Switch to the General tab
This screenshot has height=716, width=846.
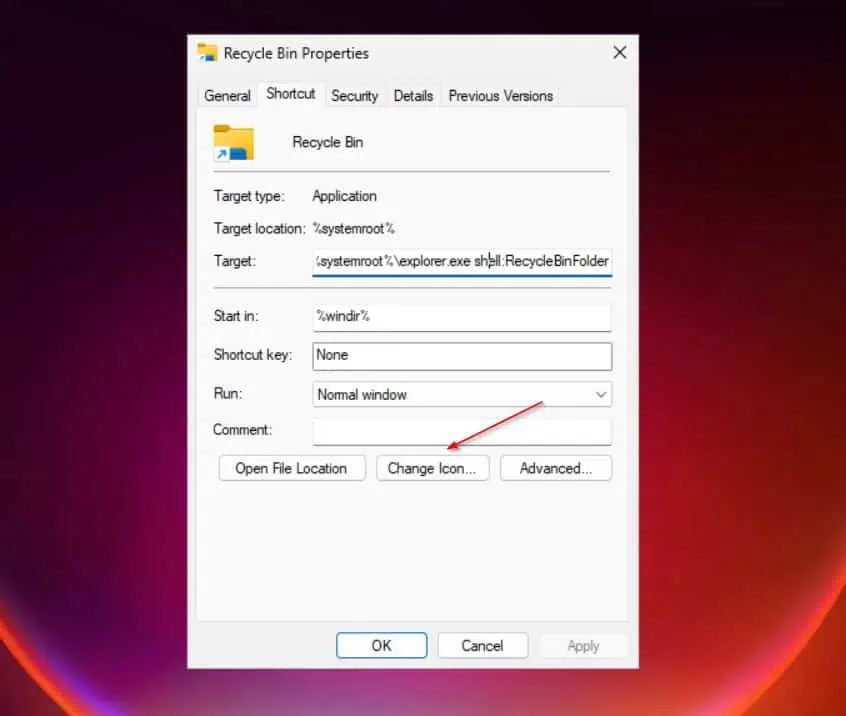pyautogui.click(x=227, y=96)
